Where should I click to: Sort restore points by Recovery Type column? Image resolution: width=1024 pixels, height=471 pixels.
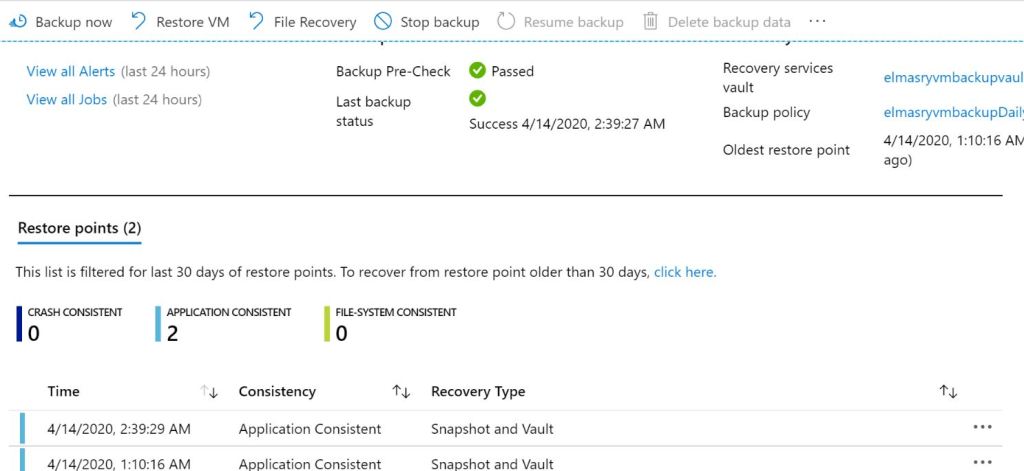coord(948,392)
